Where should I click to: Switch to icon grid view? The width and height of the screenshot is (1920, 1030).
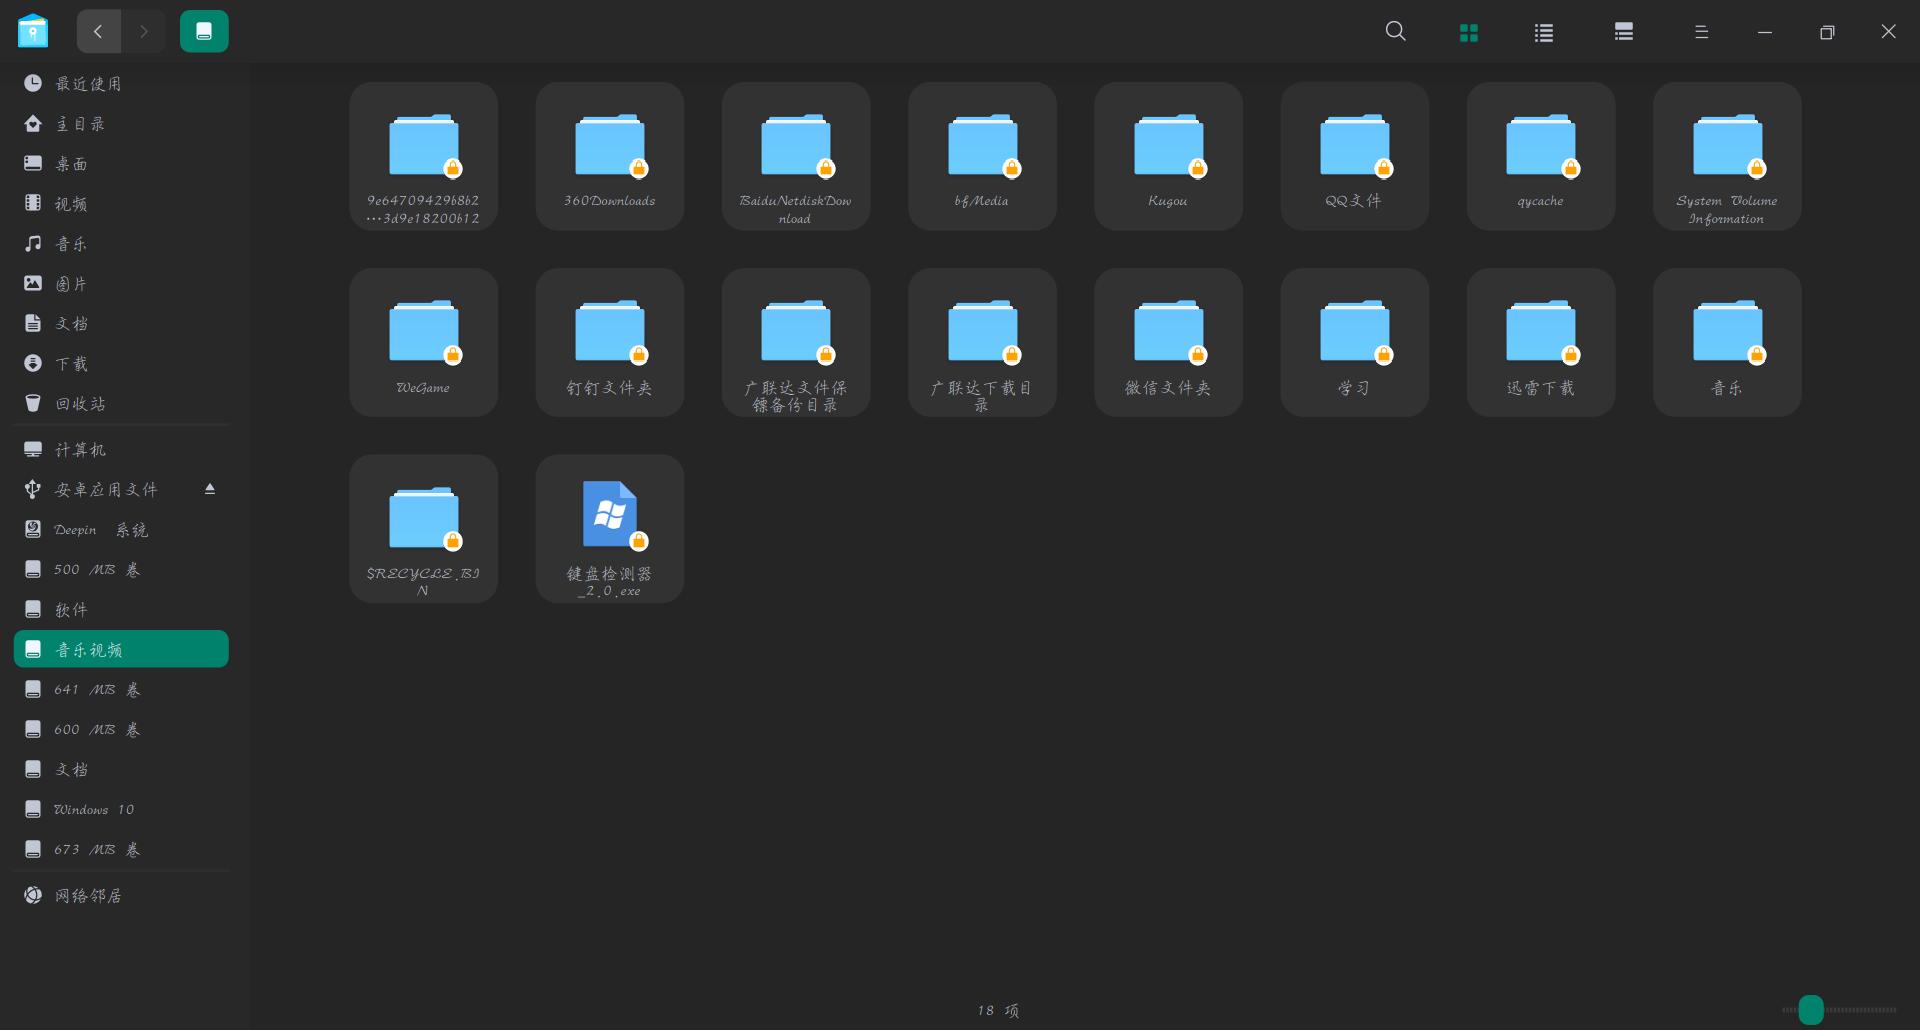coord(1468,32)
